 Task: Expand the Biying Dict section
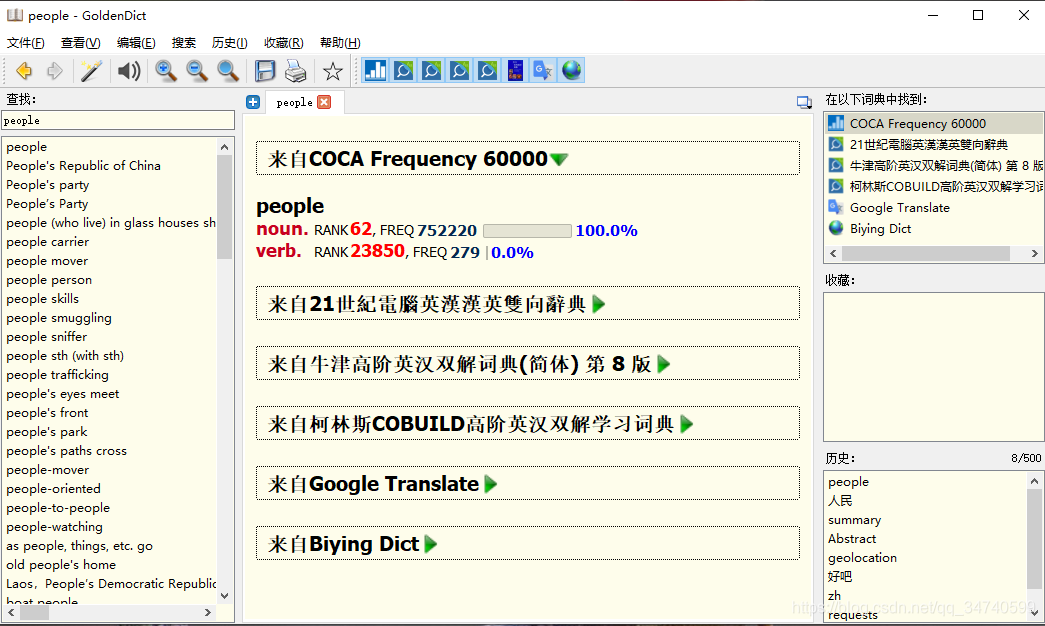point(431,544)
